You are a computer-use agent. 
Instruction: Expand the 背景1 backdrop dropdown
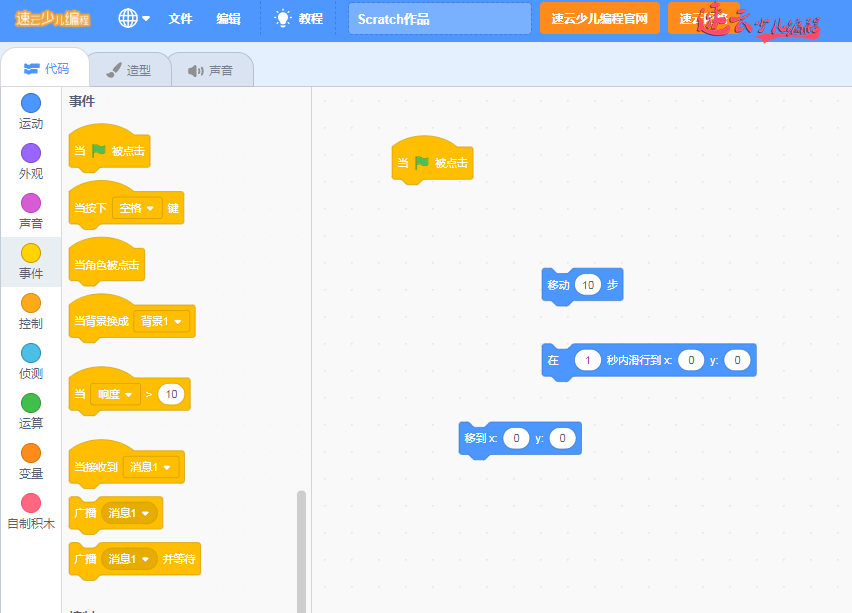162,321
